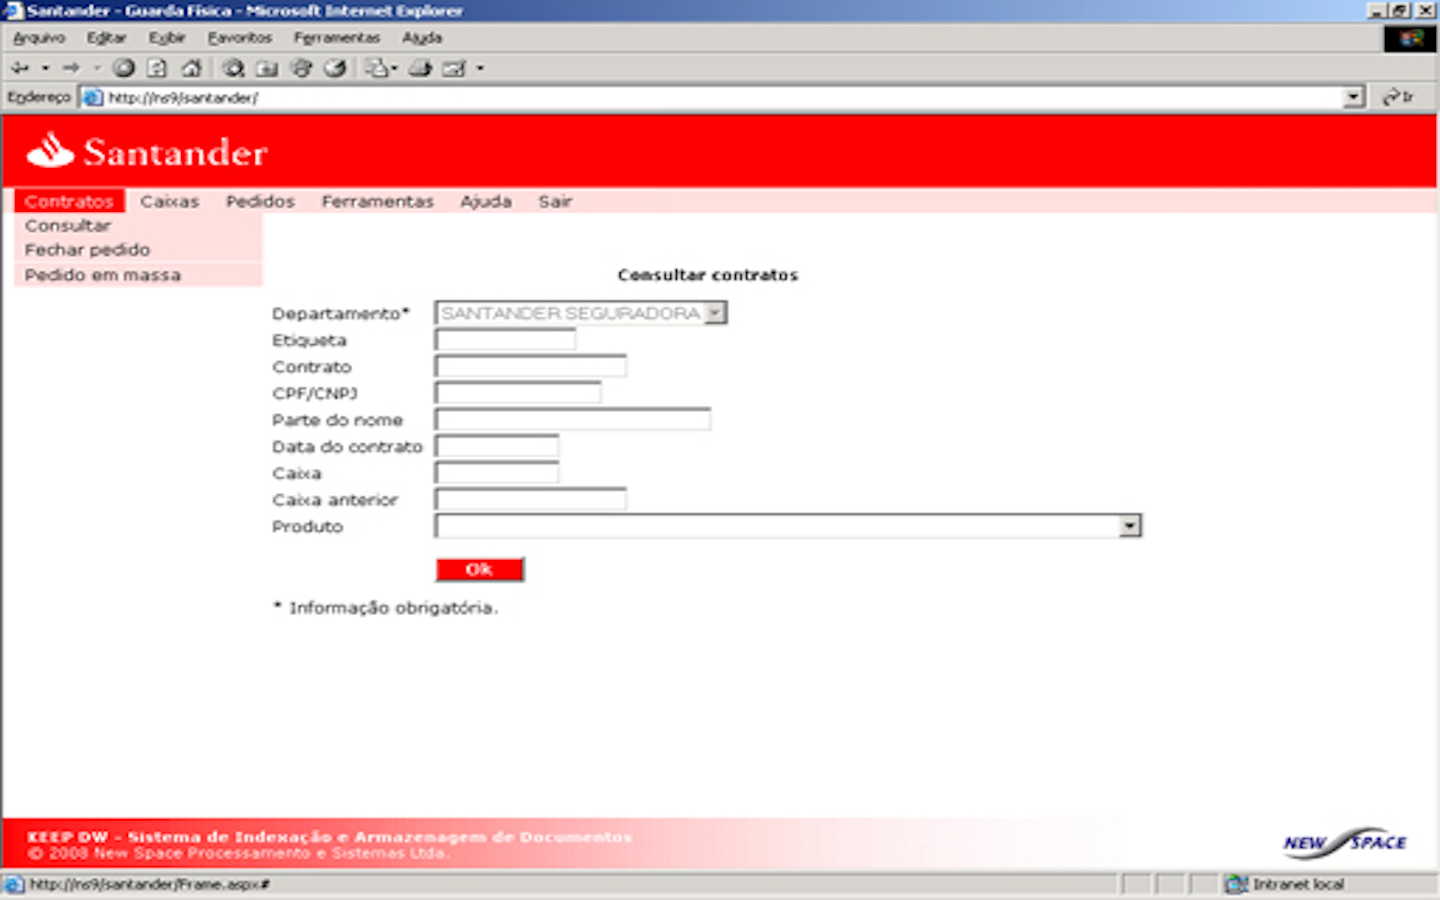
Task: Open the Caixas menu
Action: tap(169, 201)
